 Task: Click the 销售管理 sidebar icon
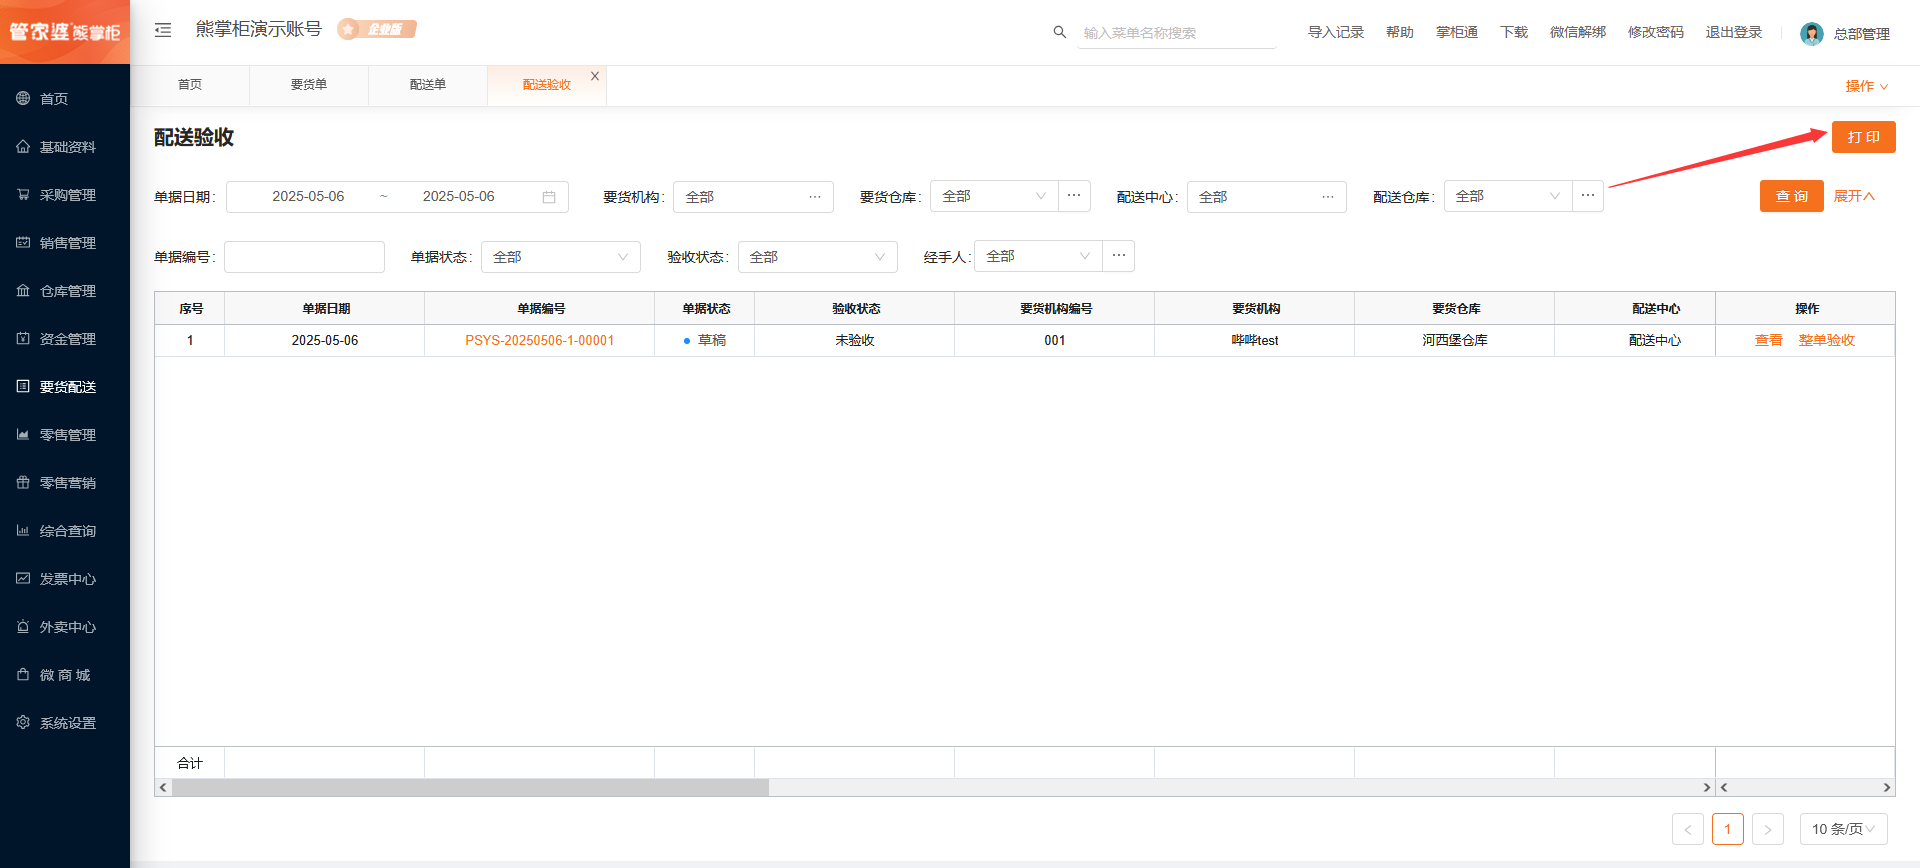[x=23, y=242]
